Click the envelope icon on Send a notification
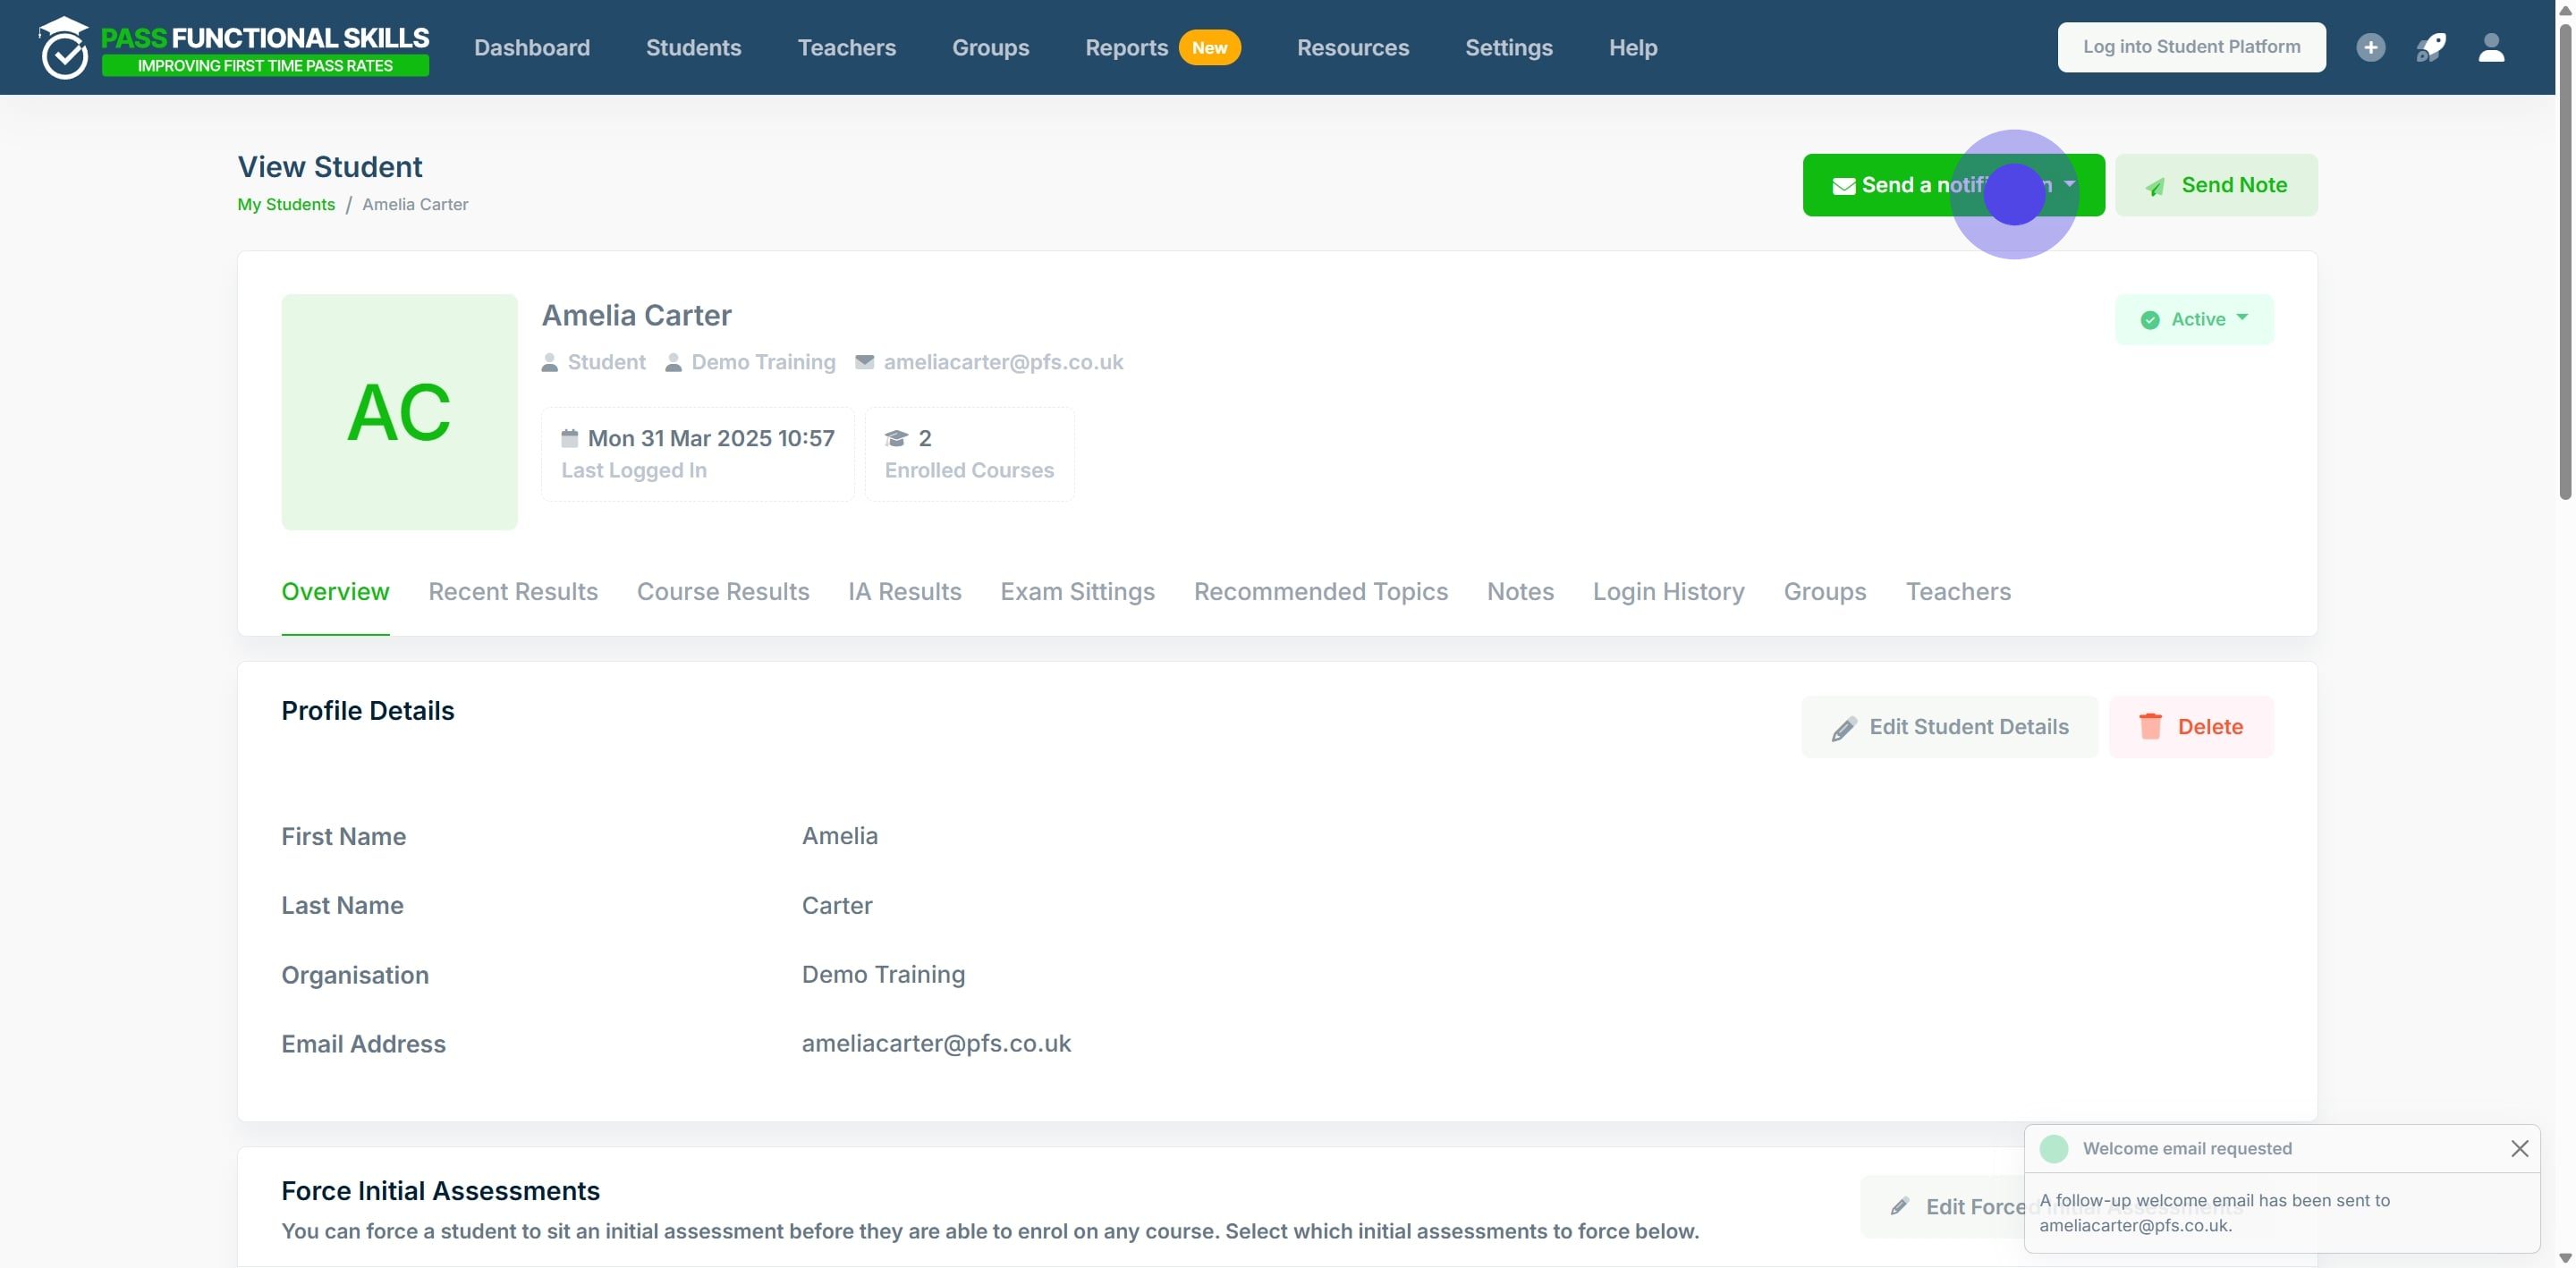 (x=1843, y=186)
